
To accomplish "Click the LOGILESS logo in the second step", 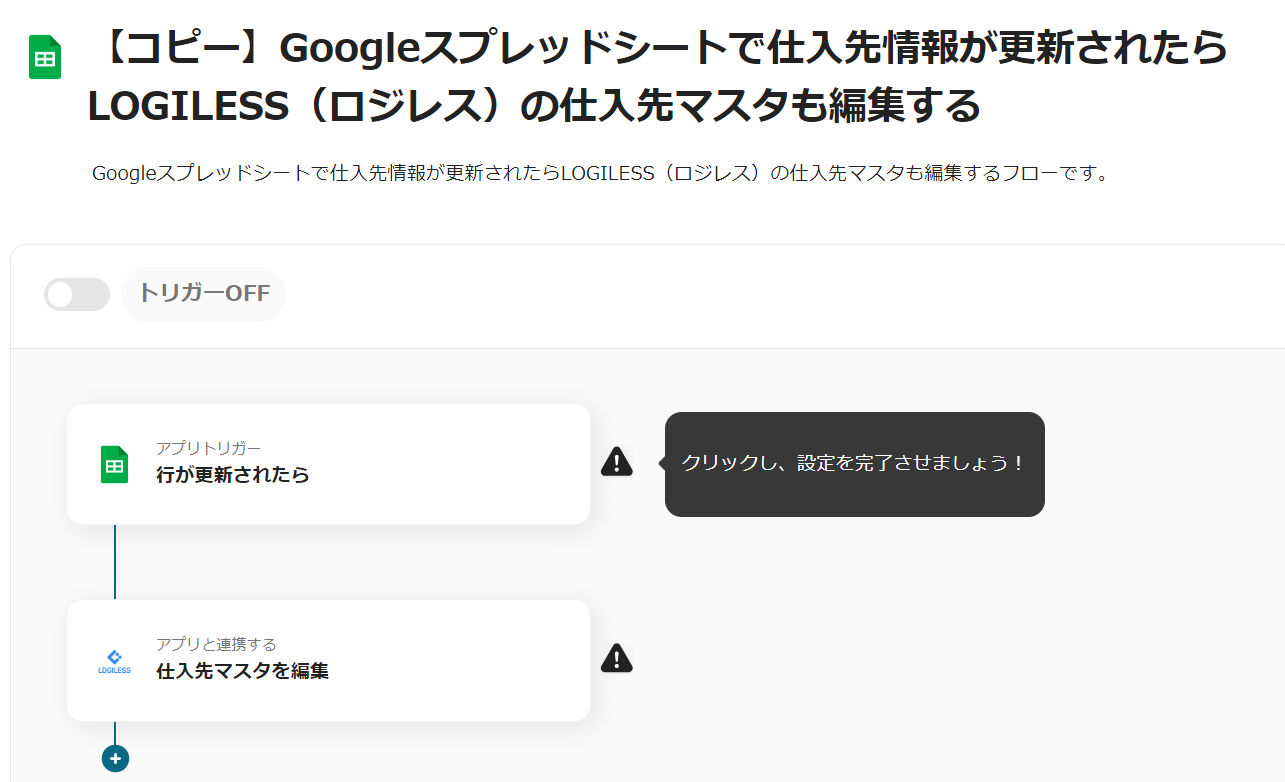I will tap(114, 662).
